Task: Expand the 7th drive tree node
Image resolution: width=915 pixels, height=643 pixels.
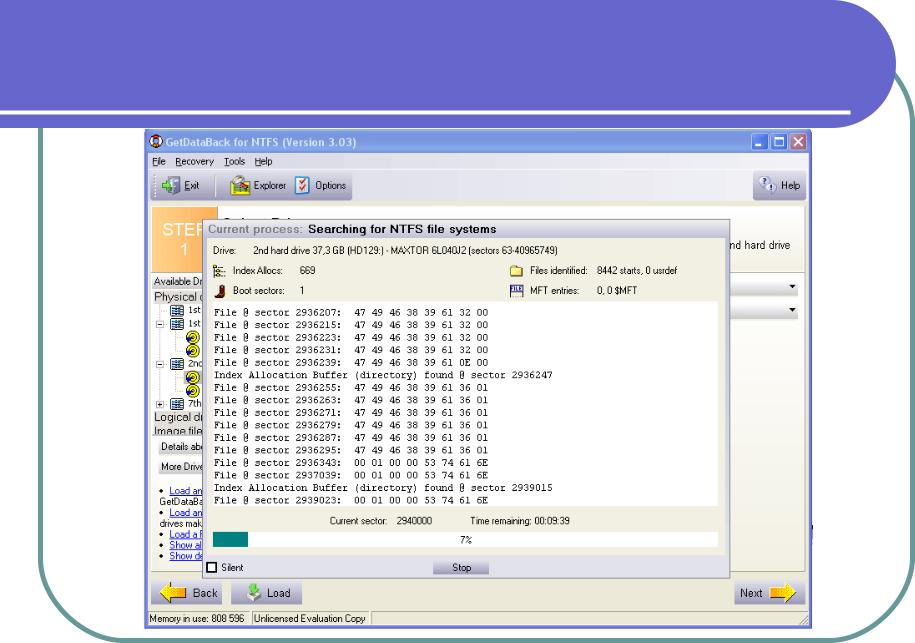Action: tap(160, 404)
